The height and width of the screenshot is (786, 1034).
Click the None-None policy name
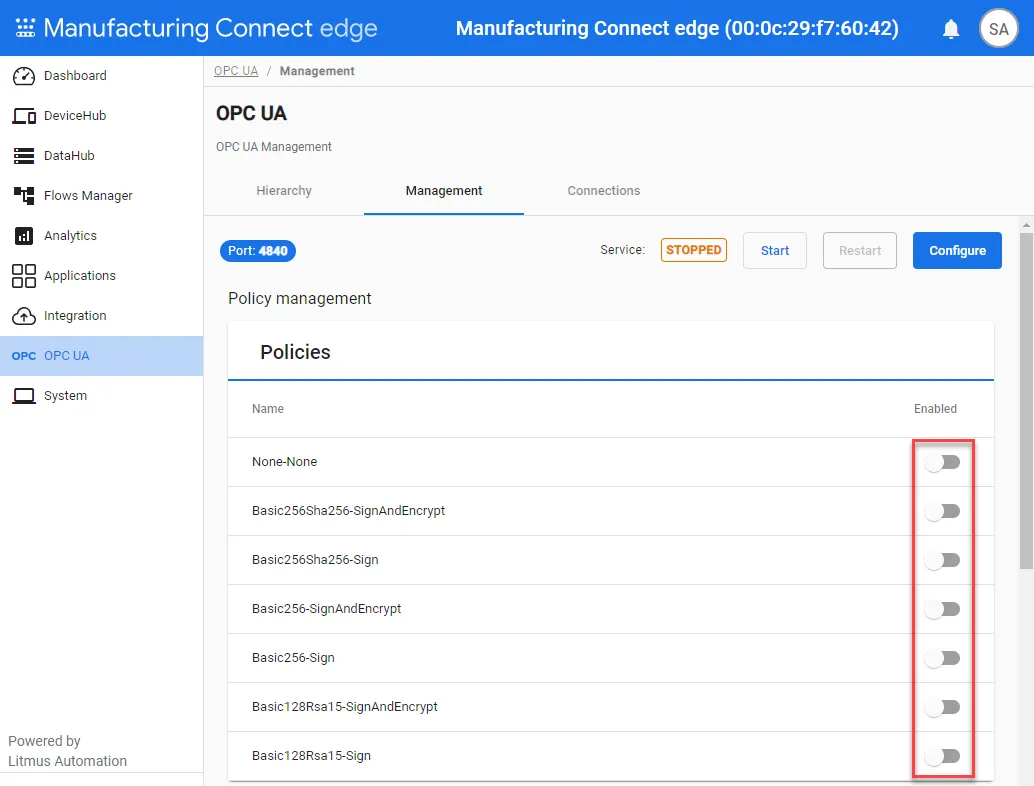tap(284, 462)
